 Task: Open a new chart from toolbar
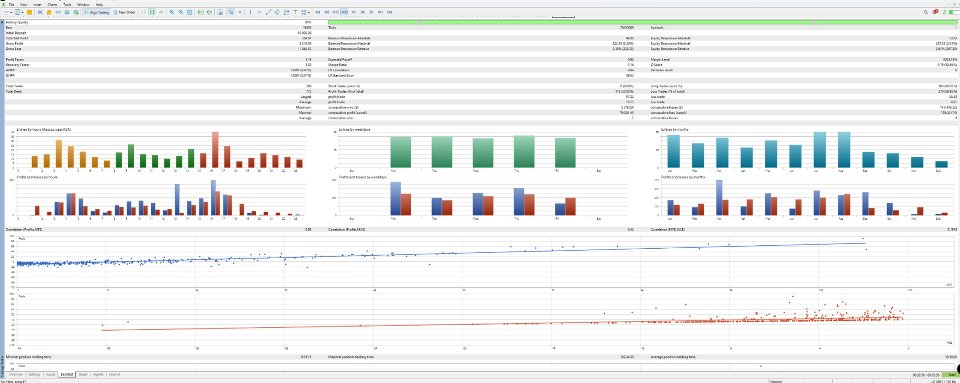[x=6, y=12]
